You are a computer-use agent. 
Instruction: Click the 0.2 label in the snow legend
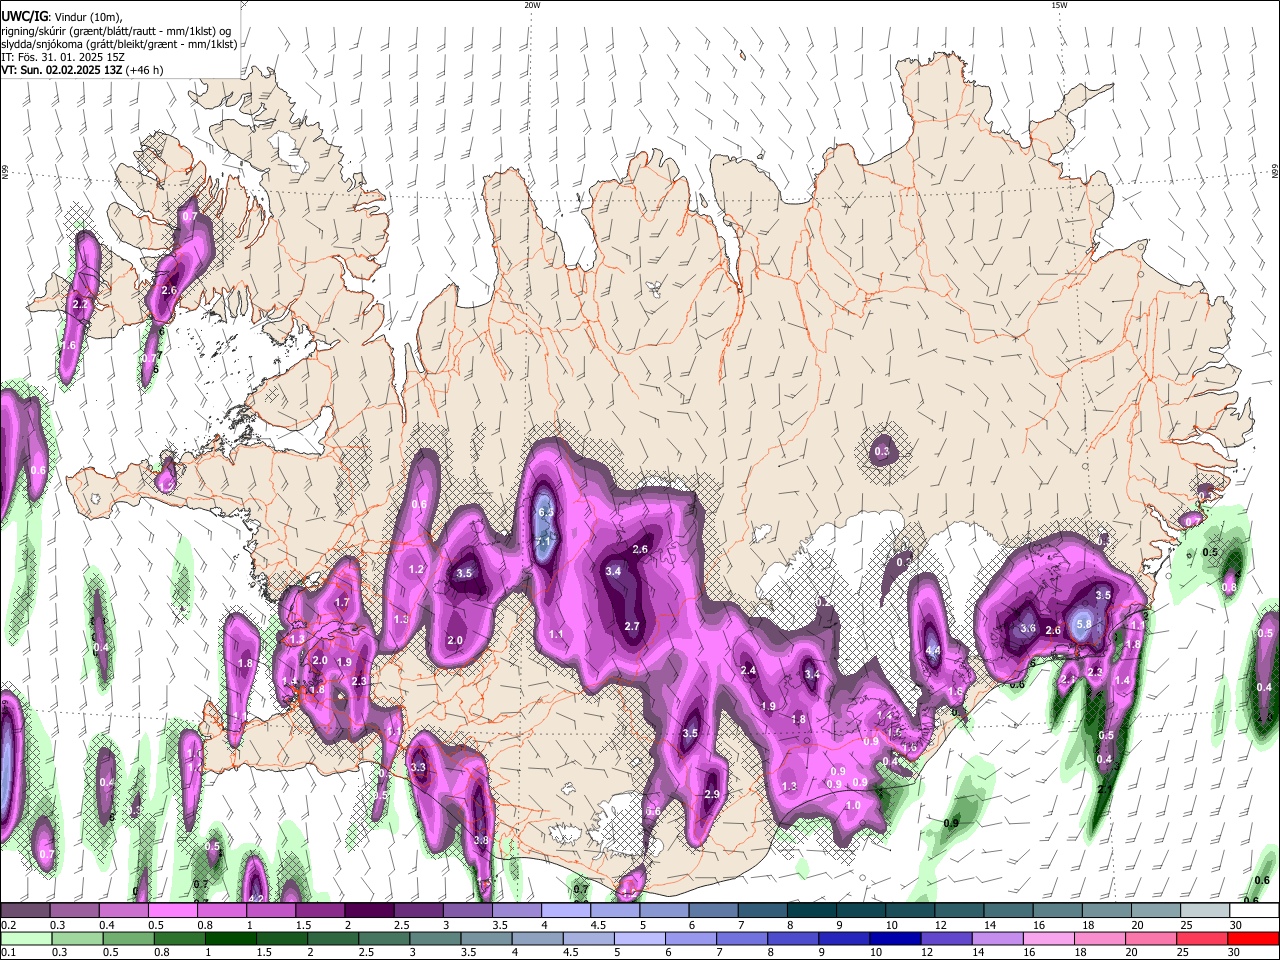coord(7,925)
